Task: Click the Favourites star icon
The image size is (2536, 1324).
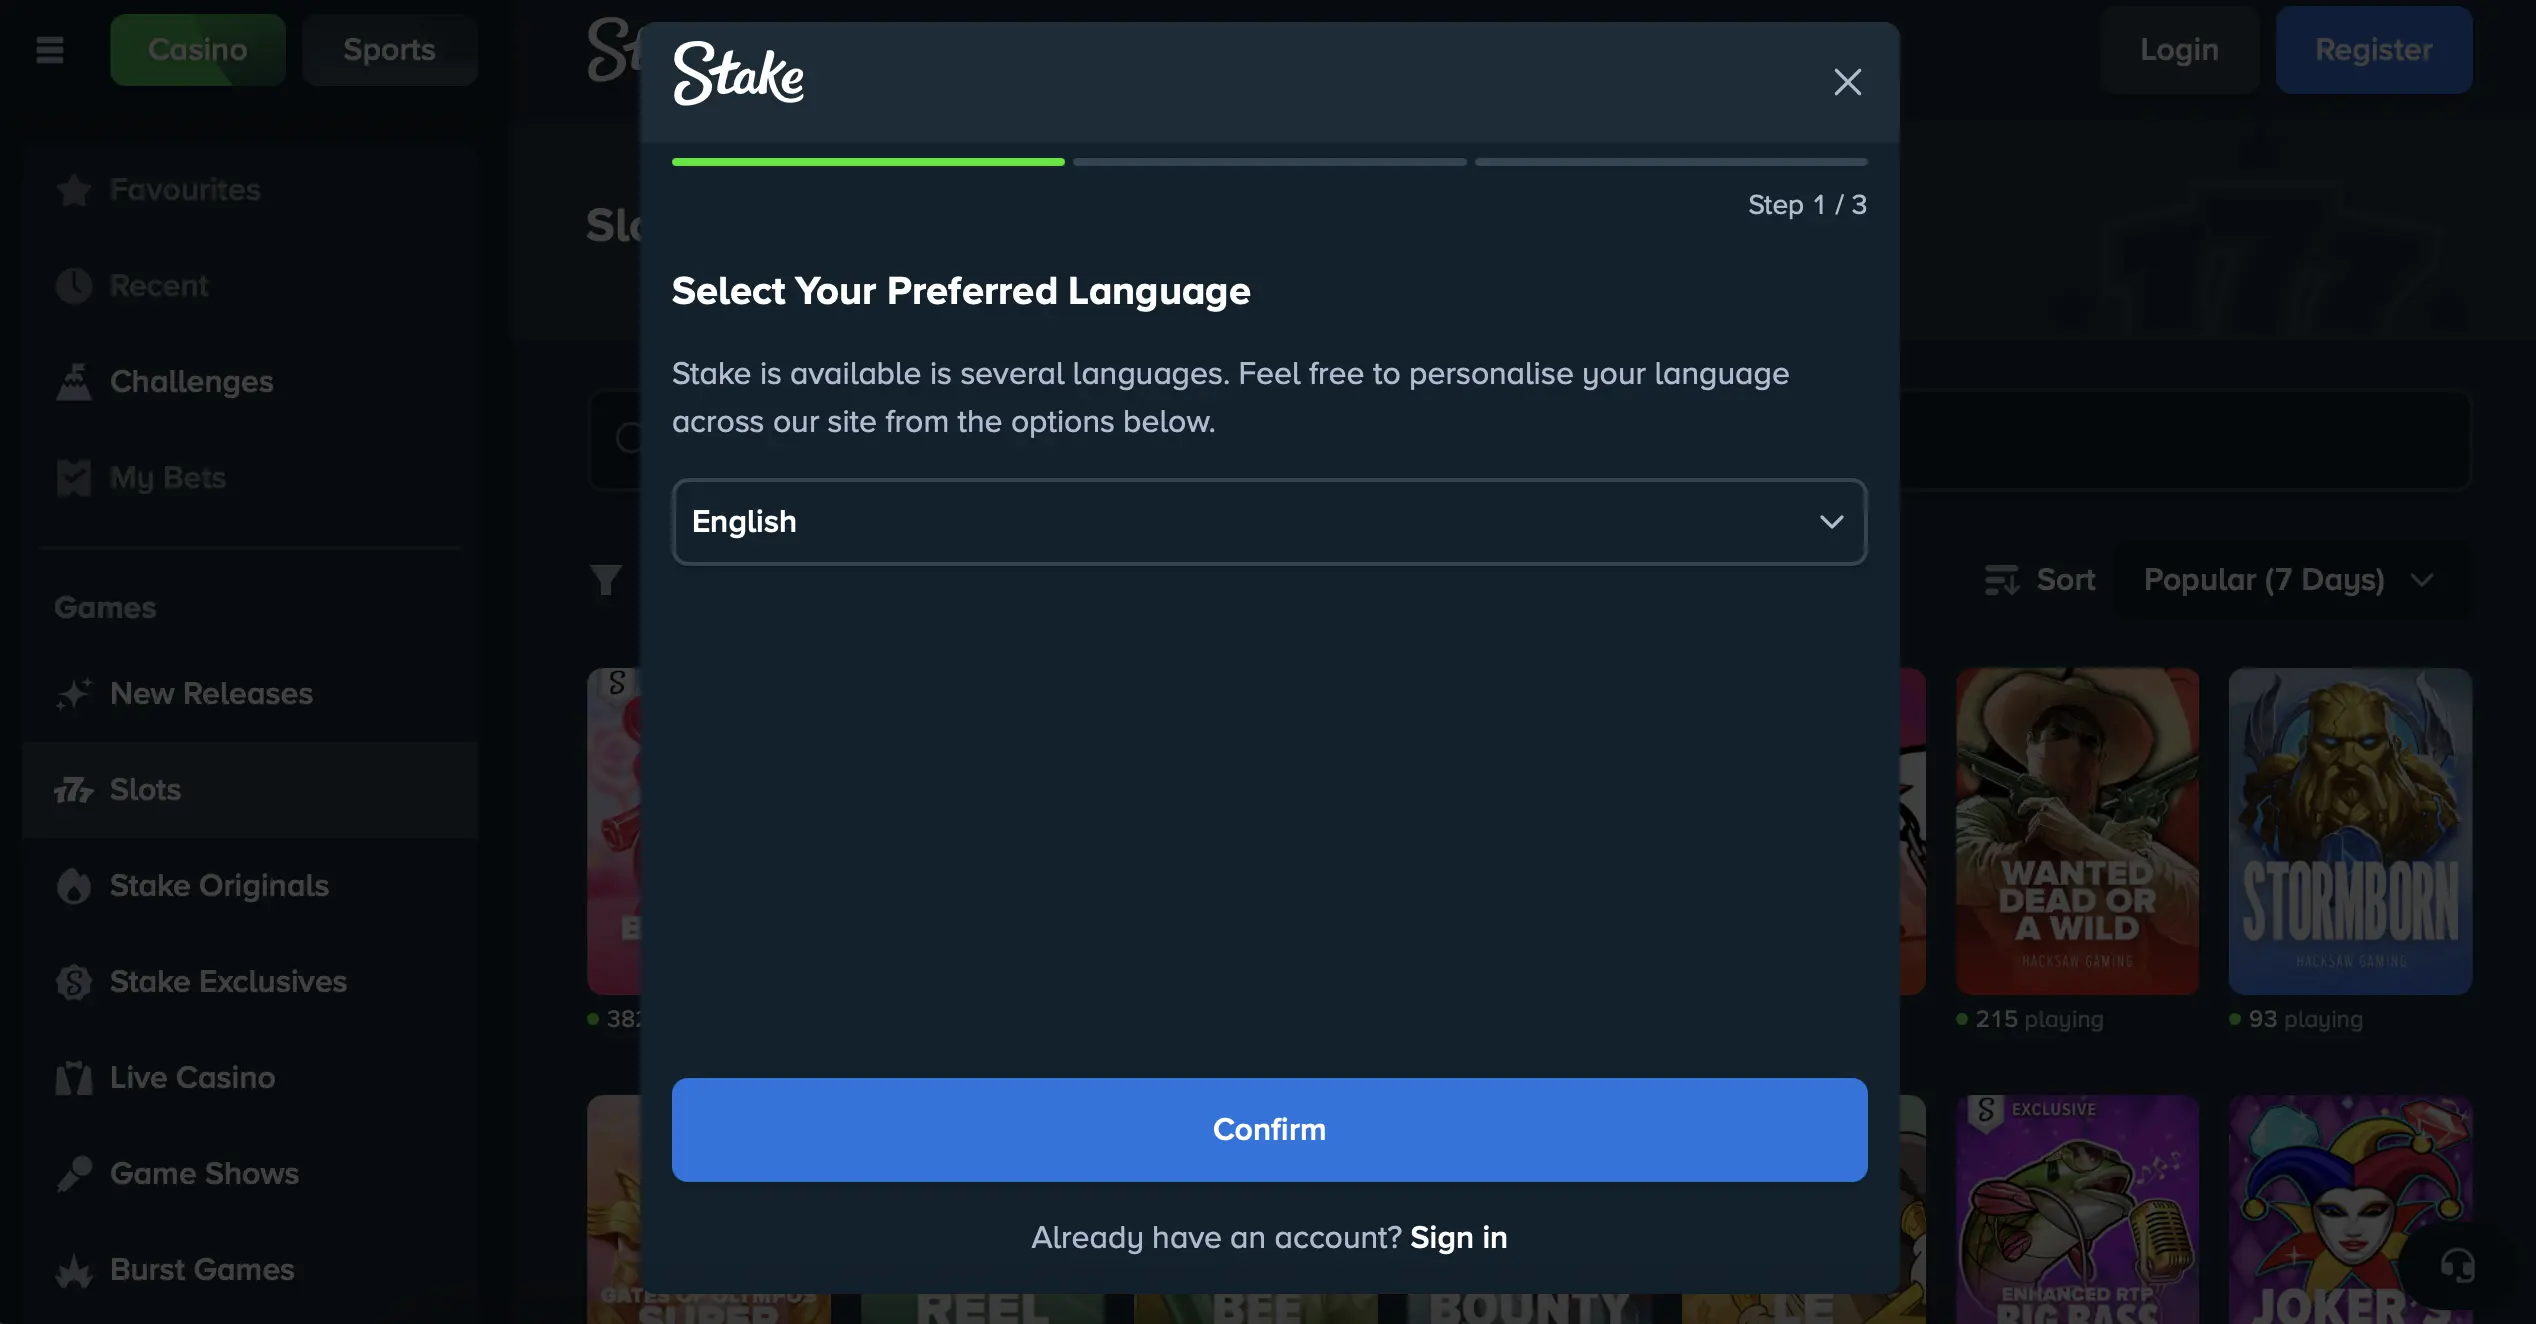Action: coord(74,190)
